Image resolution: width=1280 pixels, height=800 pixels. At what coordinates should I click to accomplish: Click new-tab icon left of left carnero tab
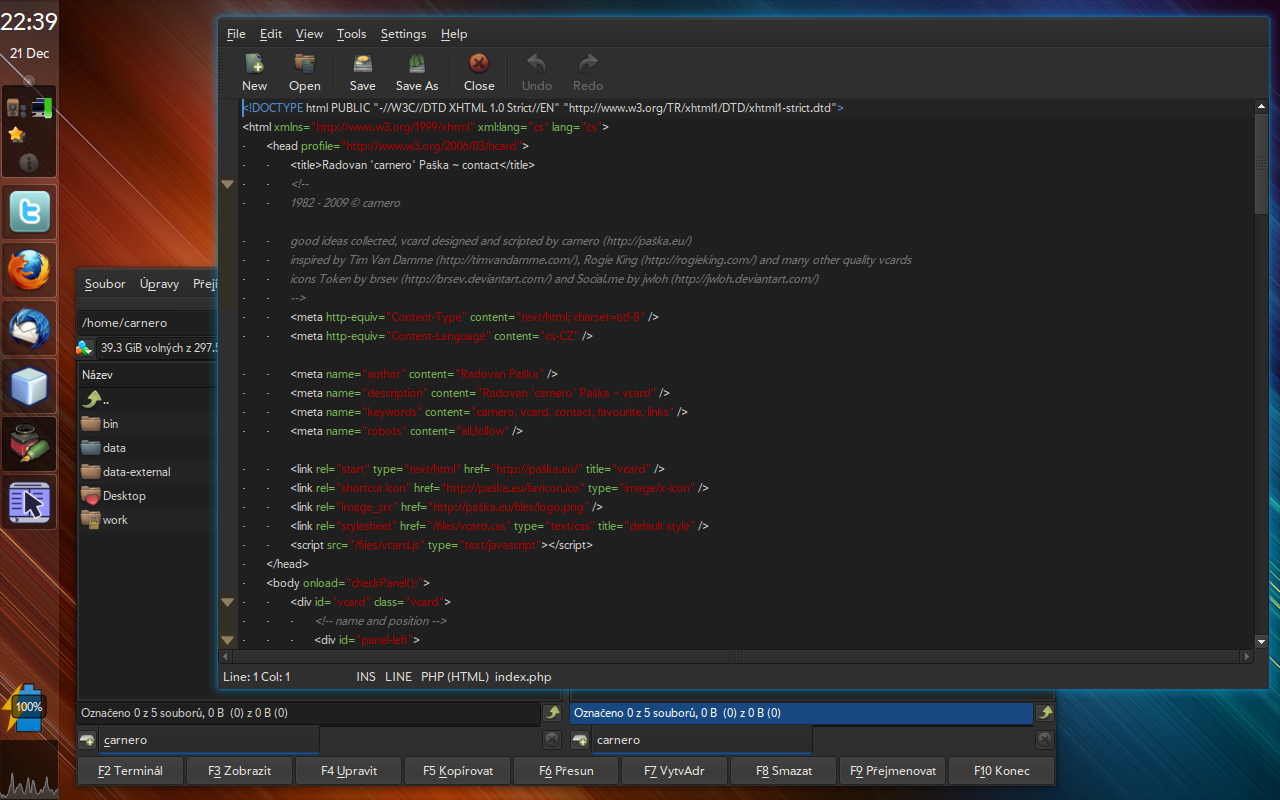87,740
